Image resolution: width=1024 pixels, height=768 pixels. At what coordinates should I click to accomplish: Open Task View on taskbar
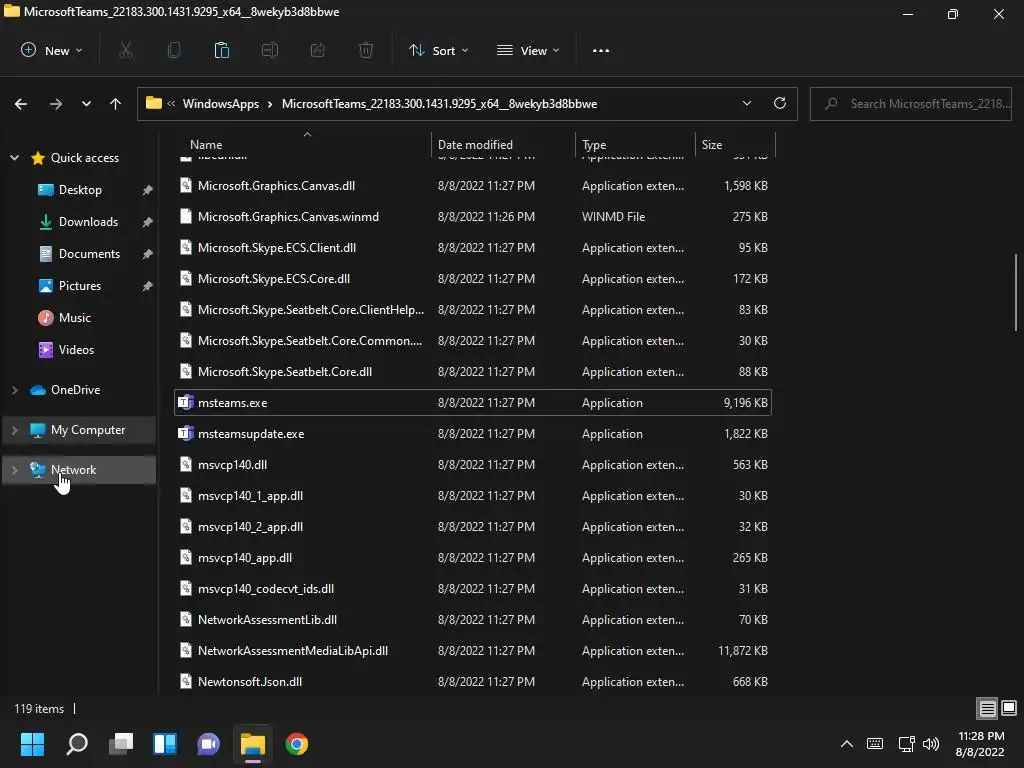coord(121,744)
